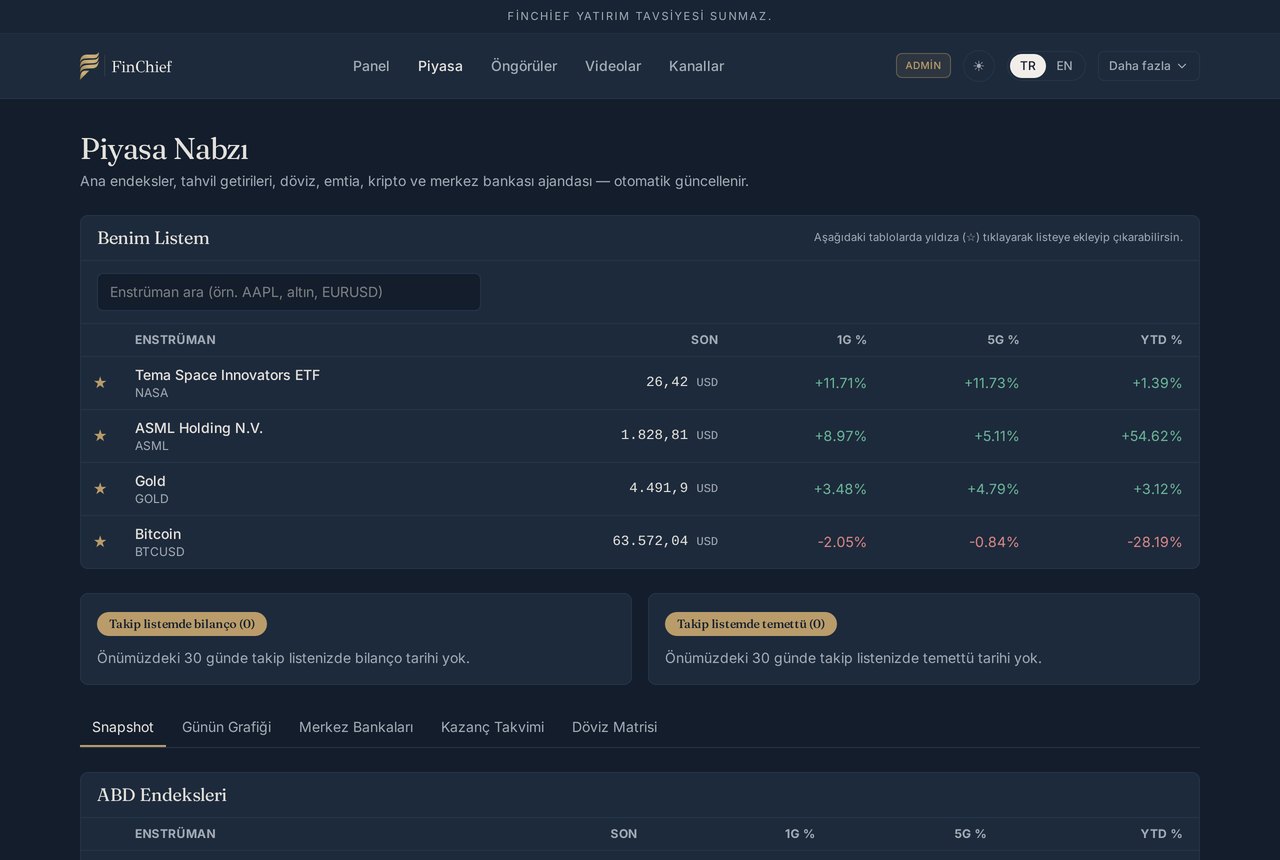
Task: Go to the Piyasa nav item
Action: [440, 66]
